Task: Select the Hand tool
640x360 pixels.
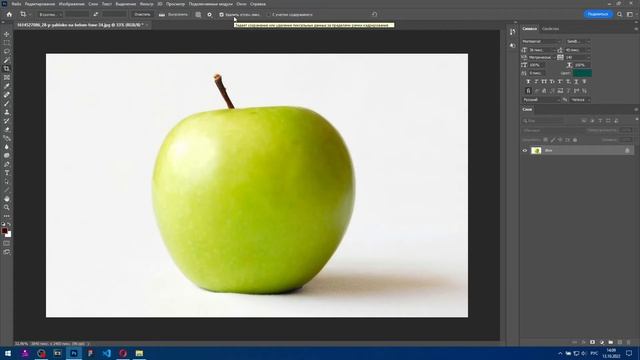Action: click(7, 199)
